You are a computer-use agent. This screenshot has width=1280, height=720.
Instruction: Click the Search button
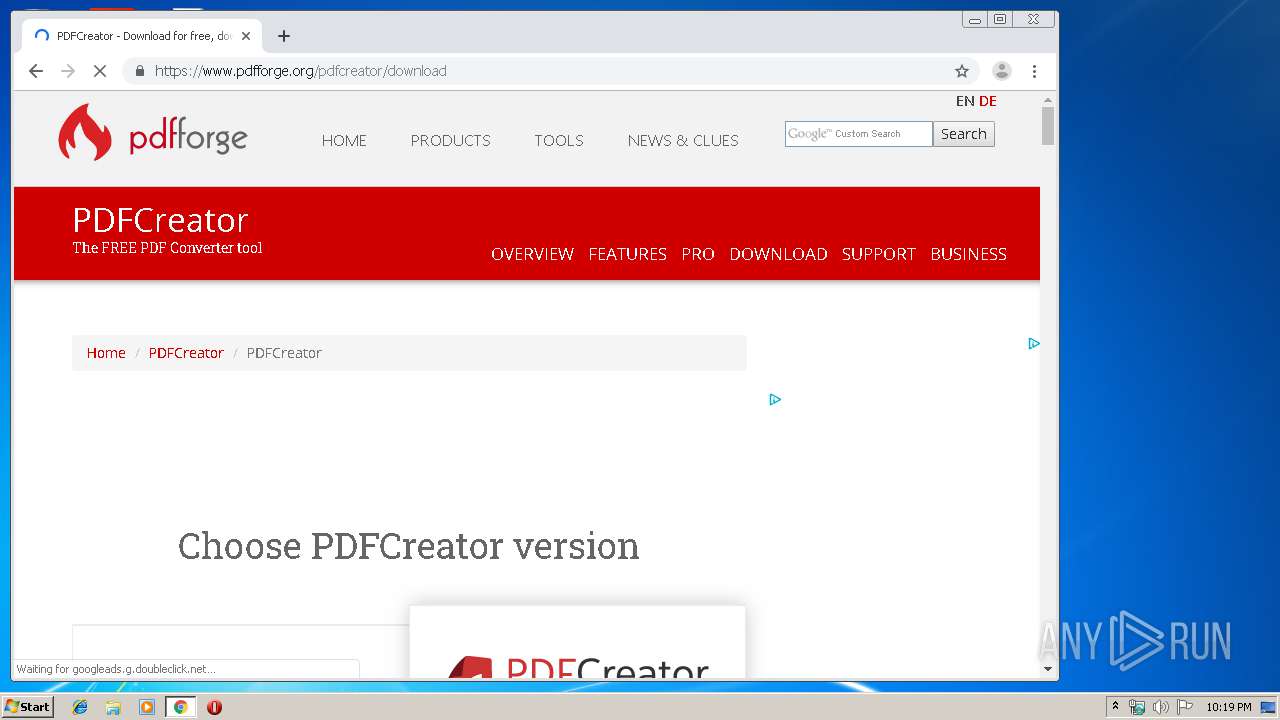click(964, 134)
